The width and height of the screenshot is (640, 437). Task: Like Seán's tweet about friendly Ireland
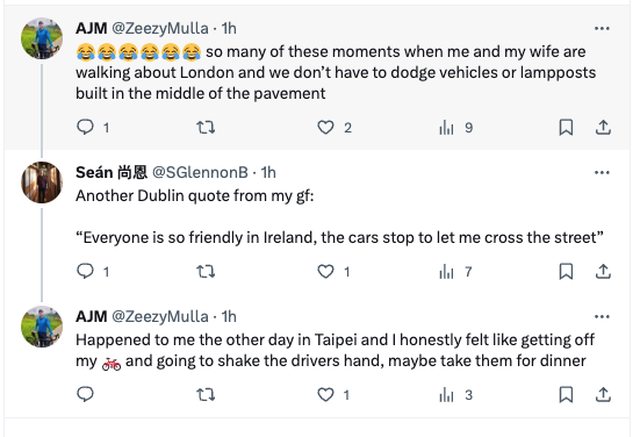pyautogui.click(x=325, y=271)
